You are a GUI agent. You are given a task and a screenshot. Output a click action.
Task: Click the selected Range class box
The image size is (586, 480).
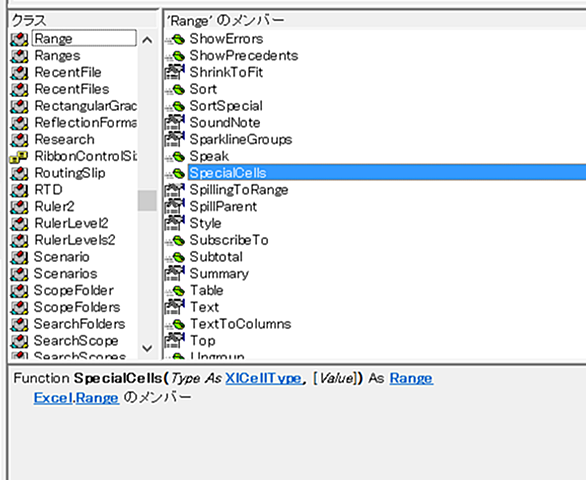pos(84,39)
